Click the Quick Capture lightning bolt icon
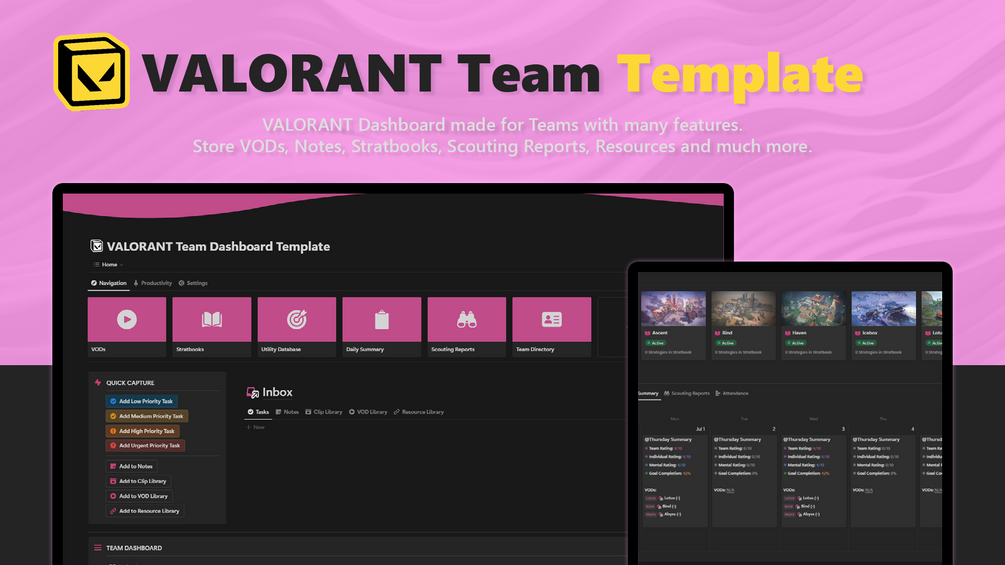 [x=98, y=382]
